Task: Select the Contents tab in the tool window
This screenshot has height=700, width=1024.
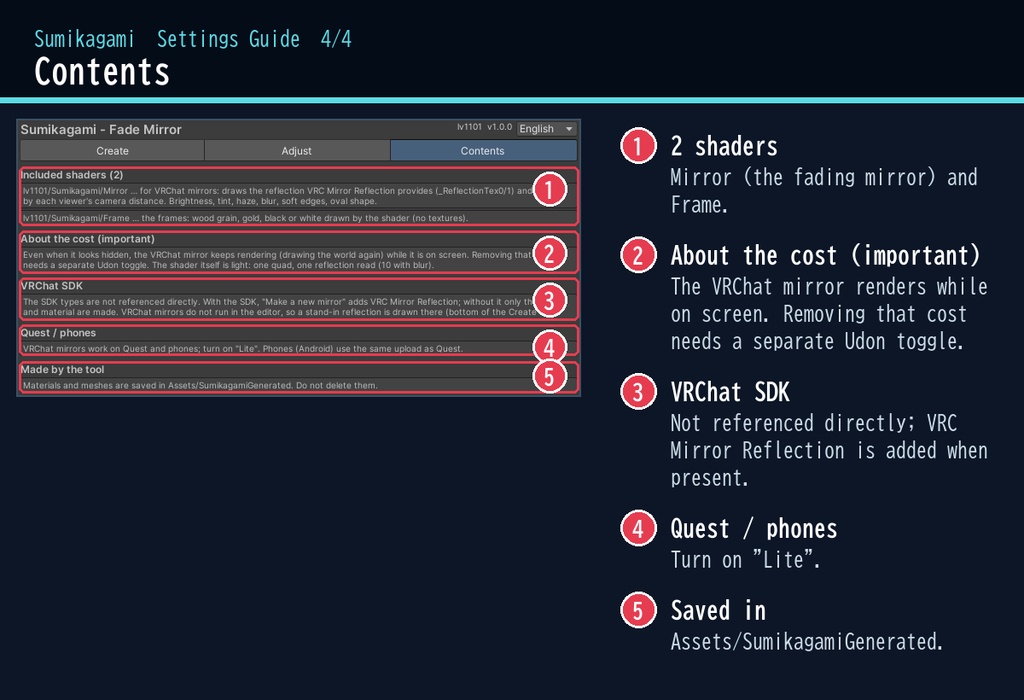Action: pos(483,151)
